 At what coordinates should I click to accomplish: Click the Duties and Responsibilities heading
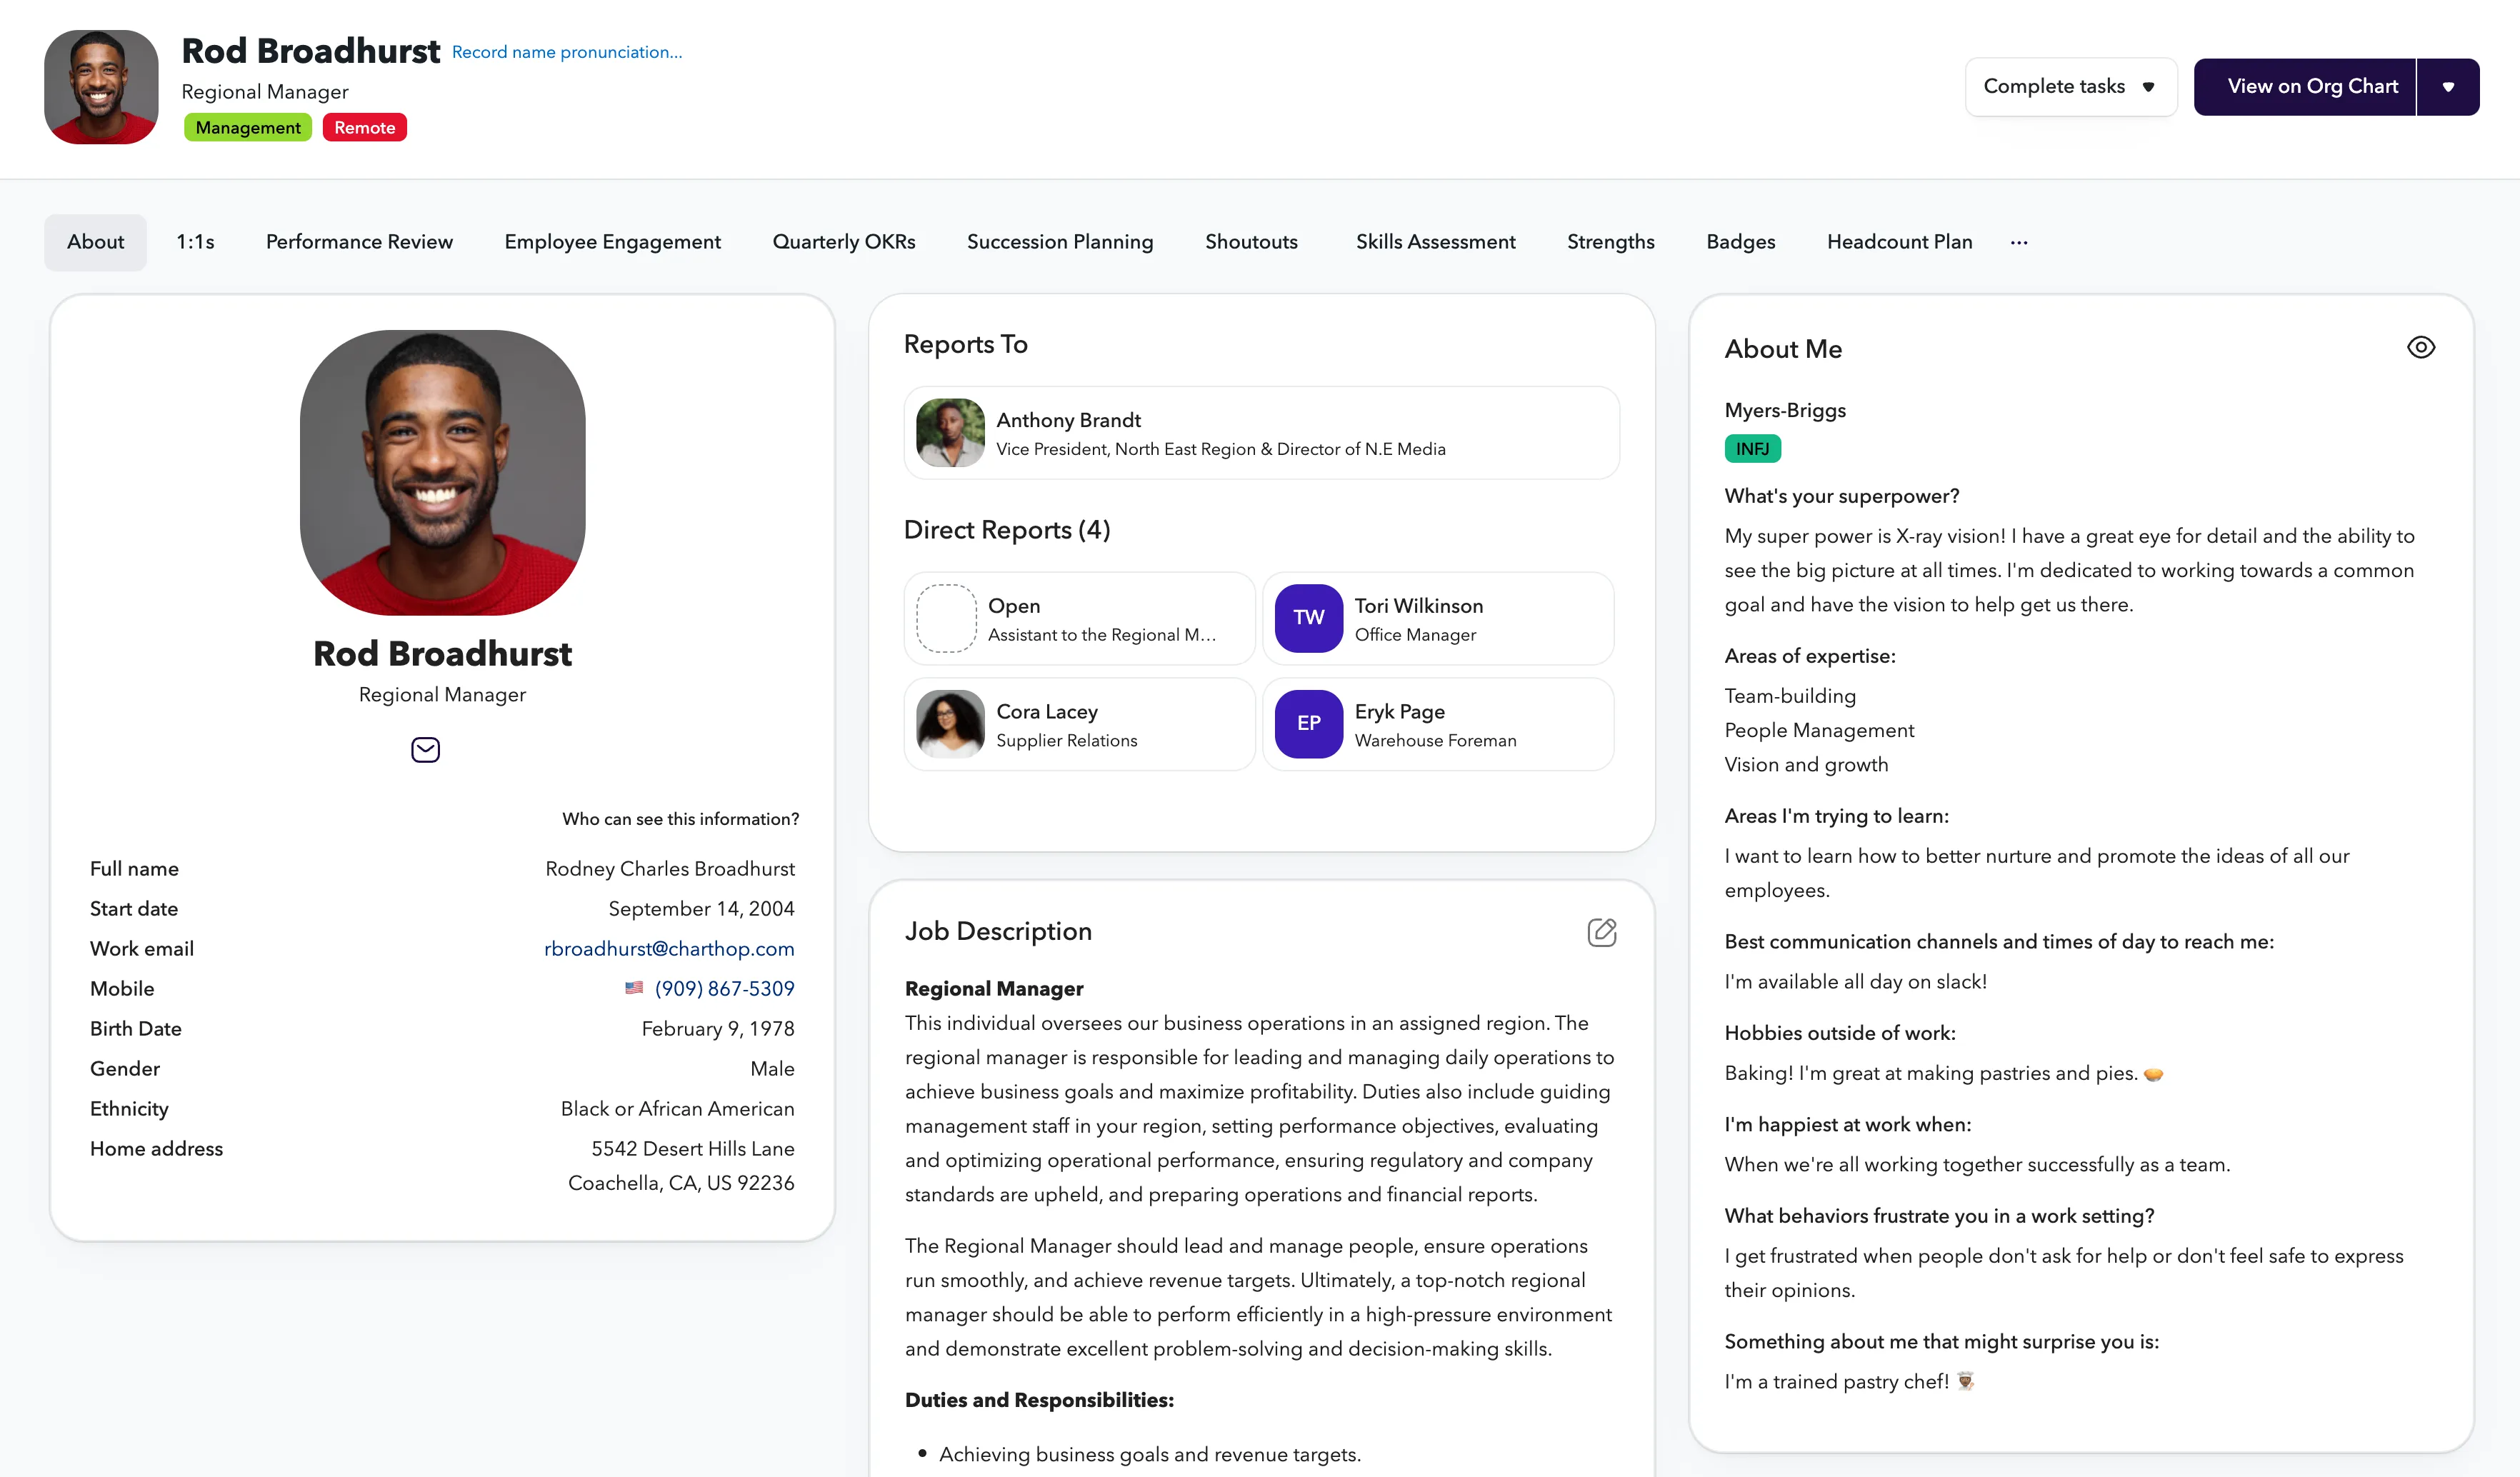[x=1039, y=1399]
